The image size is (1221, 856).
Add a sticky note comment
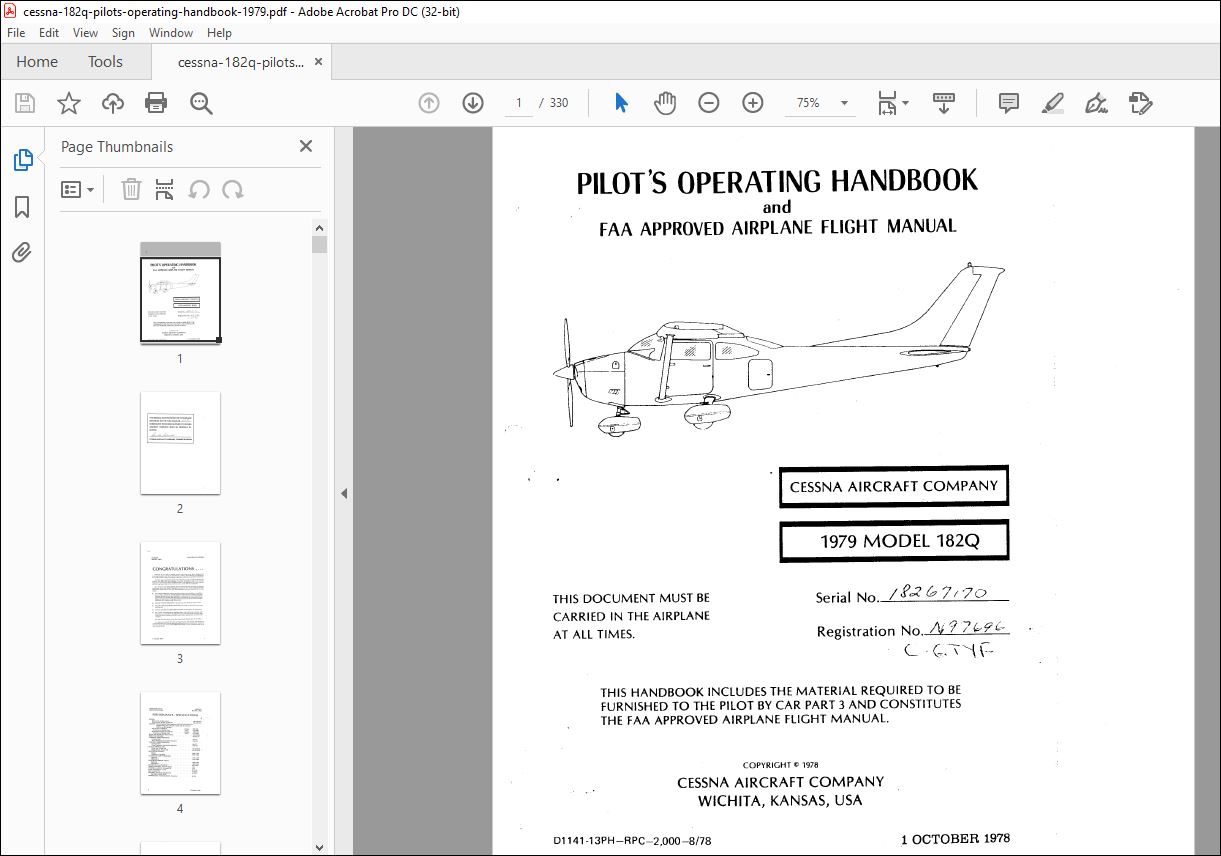click(1009, 103)
